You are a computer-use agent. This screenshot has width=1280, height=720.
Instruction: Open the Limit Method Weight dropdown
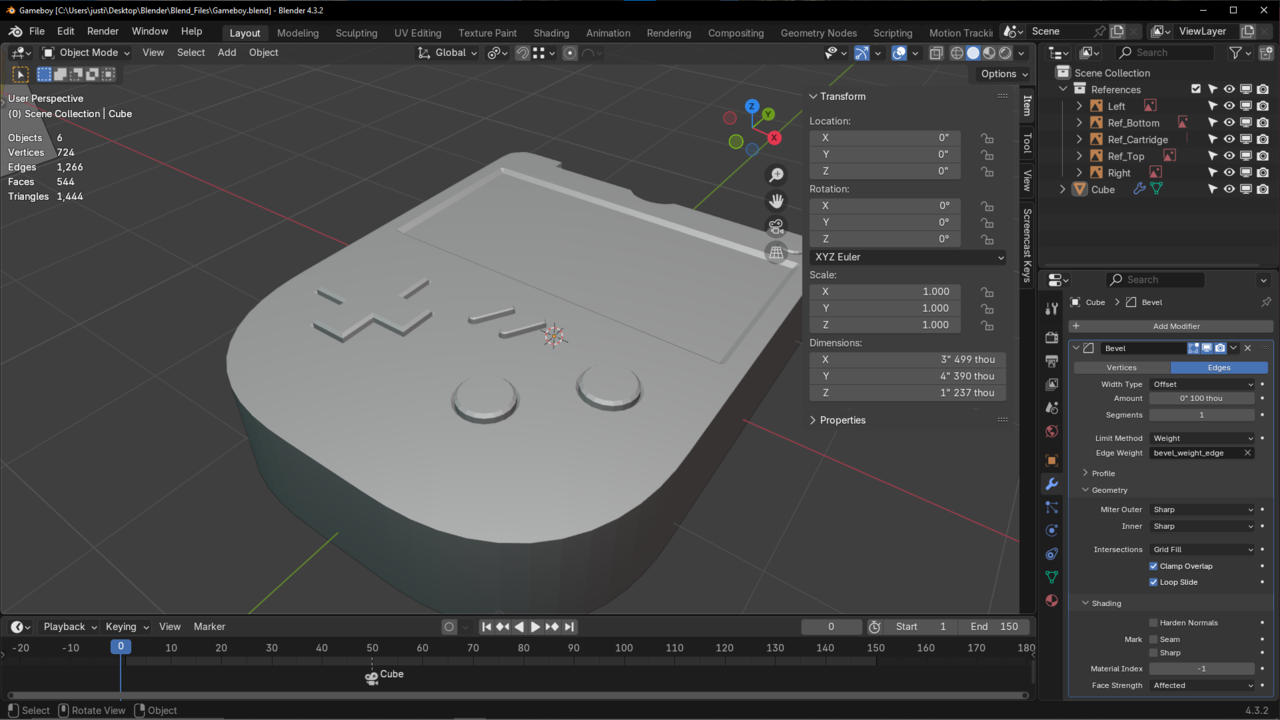pyautogui.click(x=1202, y=438)
